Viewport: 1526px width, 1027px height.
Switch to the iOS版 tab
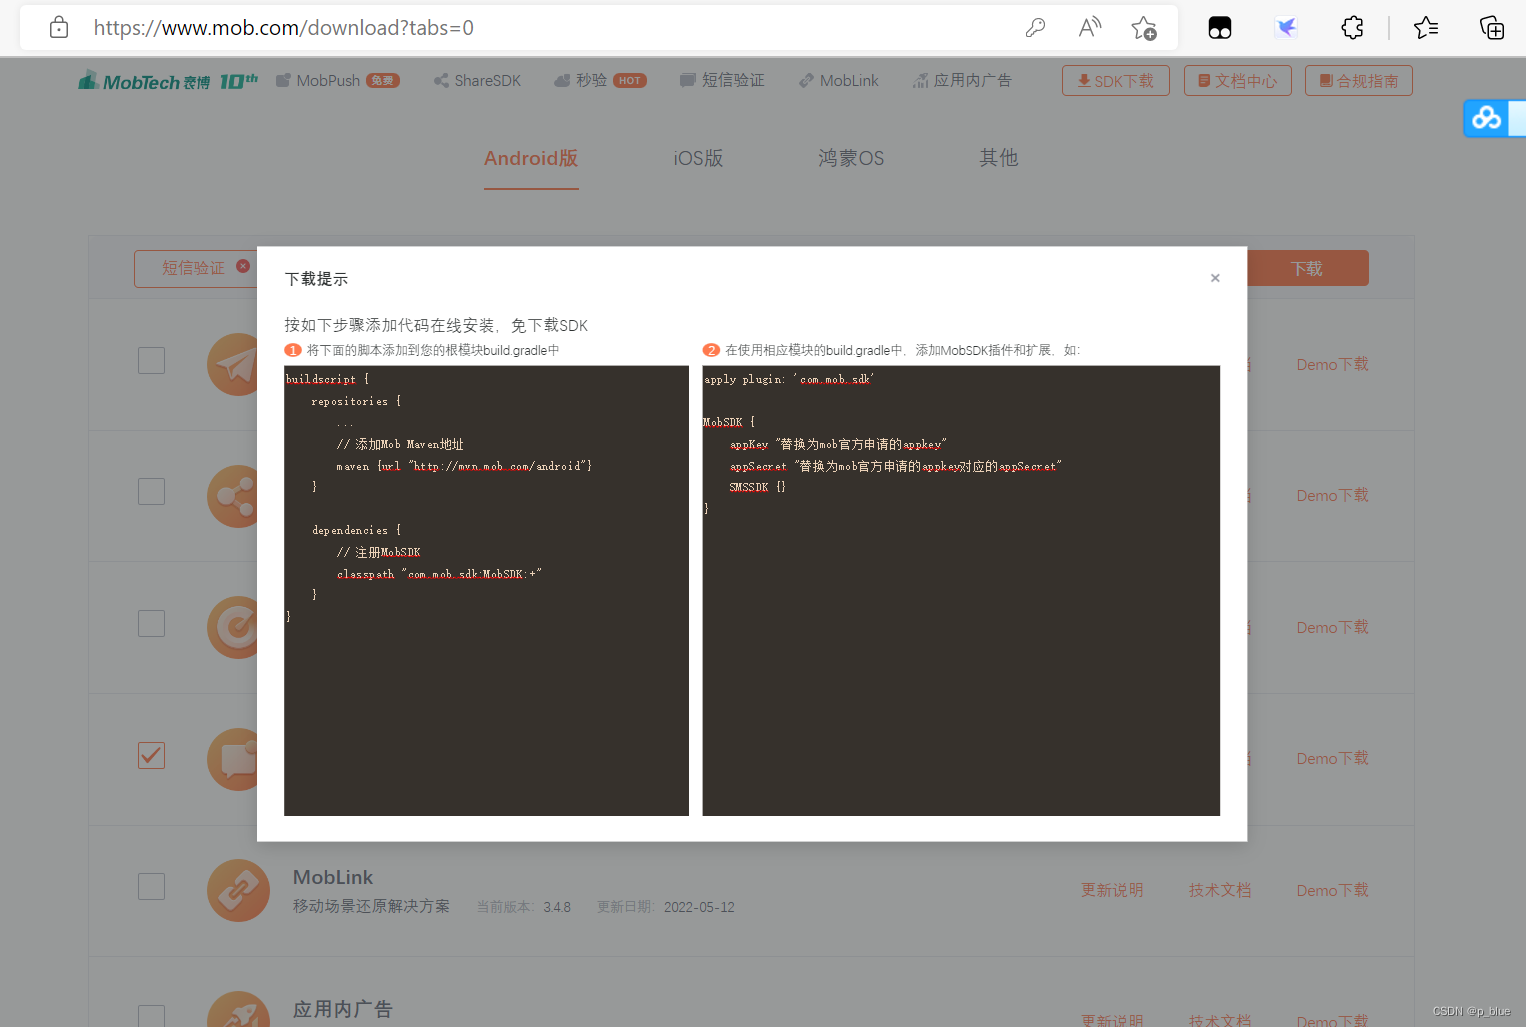[x=698, y=158]
